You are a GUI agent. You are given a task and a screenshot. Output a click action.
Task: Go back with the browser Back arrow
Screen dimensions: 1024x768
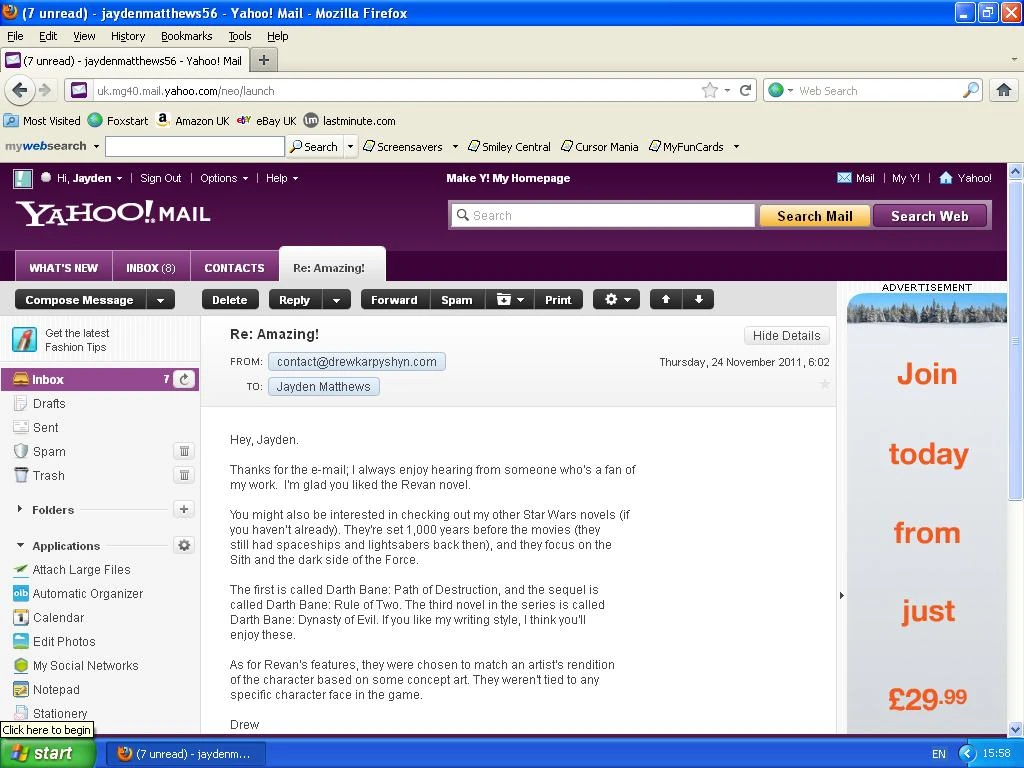[x=20, y=90]
